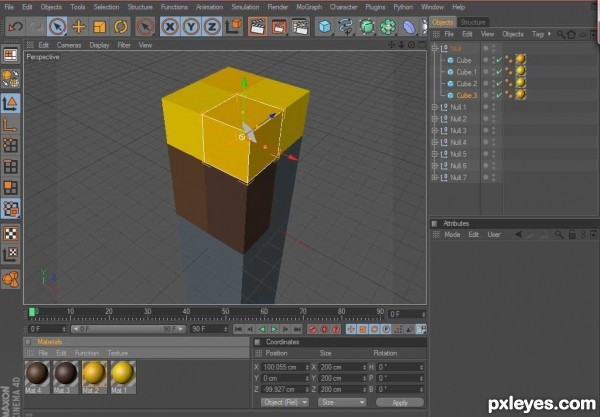Open the Materials Texture menu
Screen dimensions: 600x417
pos(117,353)
